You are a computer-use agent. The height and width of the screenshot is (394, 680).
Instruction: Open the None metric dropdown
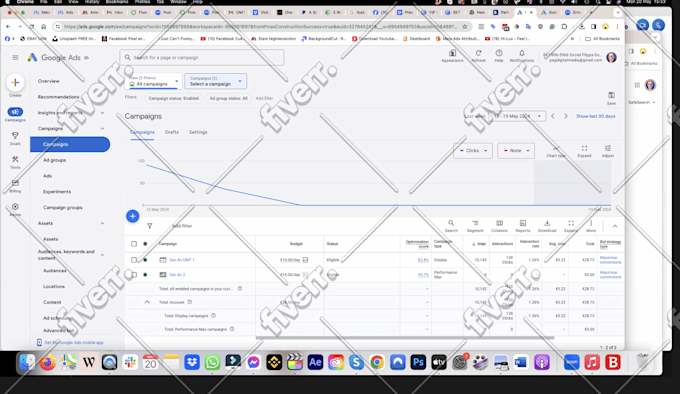[516, 150]
